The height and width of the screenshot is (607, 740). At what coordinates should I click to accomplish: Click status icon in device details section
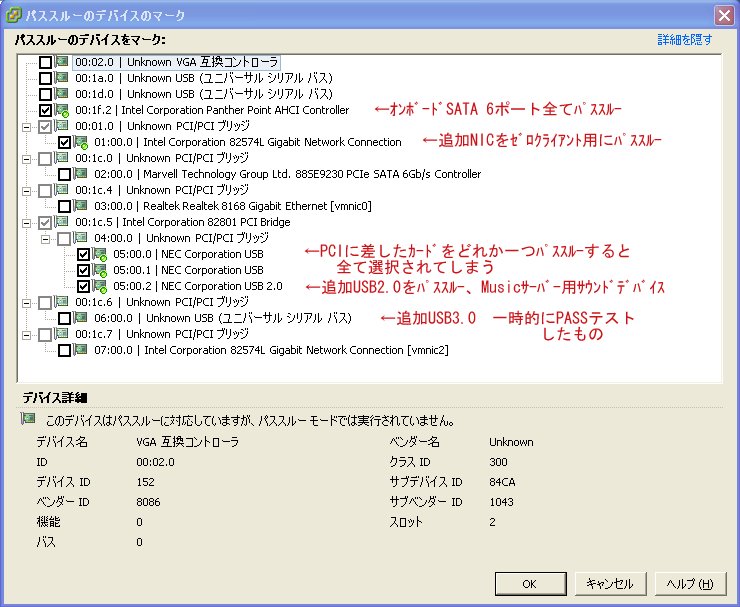point(27,420)
